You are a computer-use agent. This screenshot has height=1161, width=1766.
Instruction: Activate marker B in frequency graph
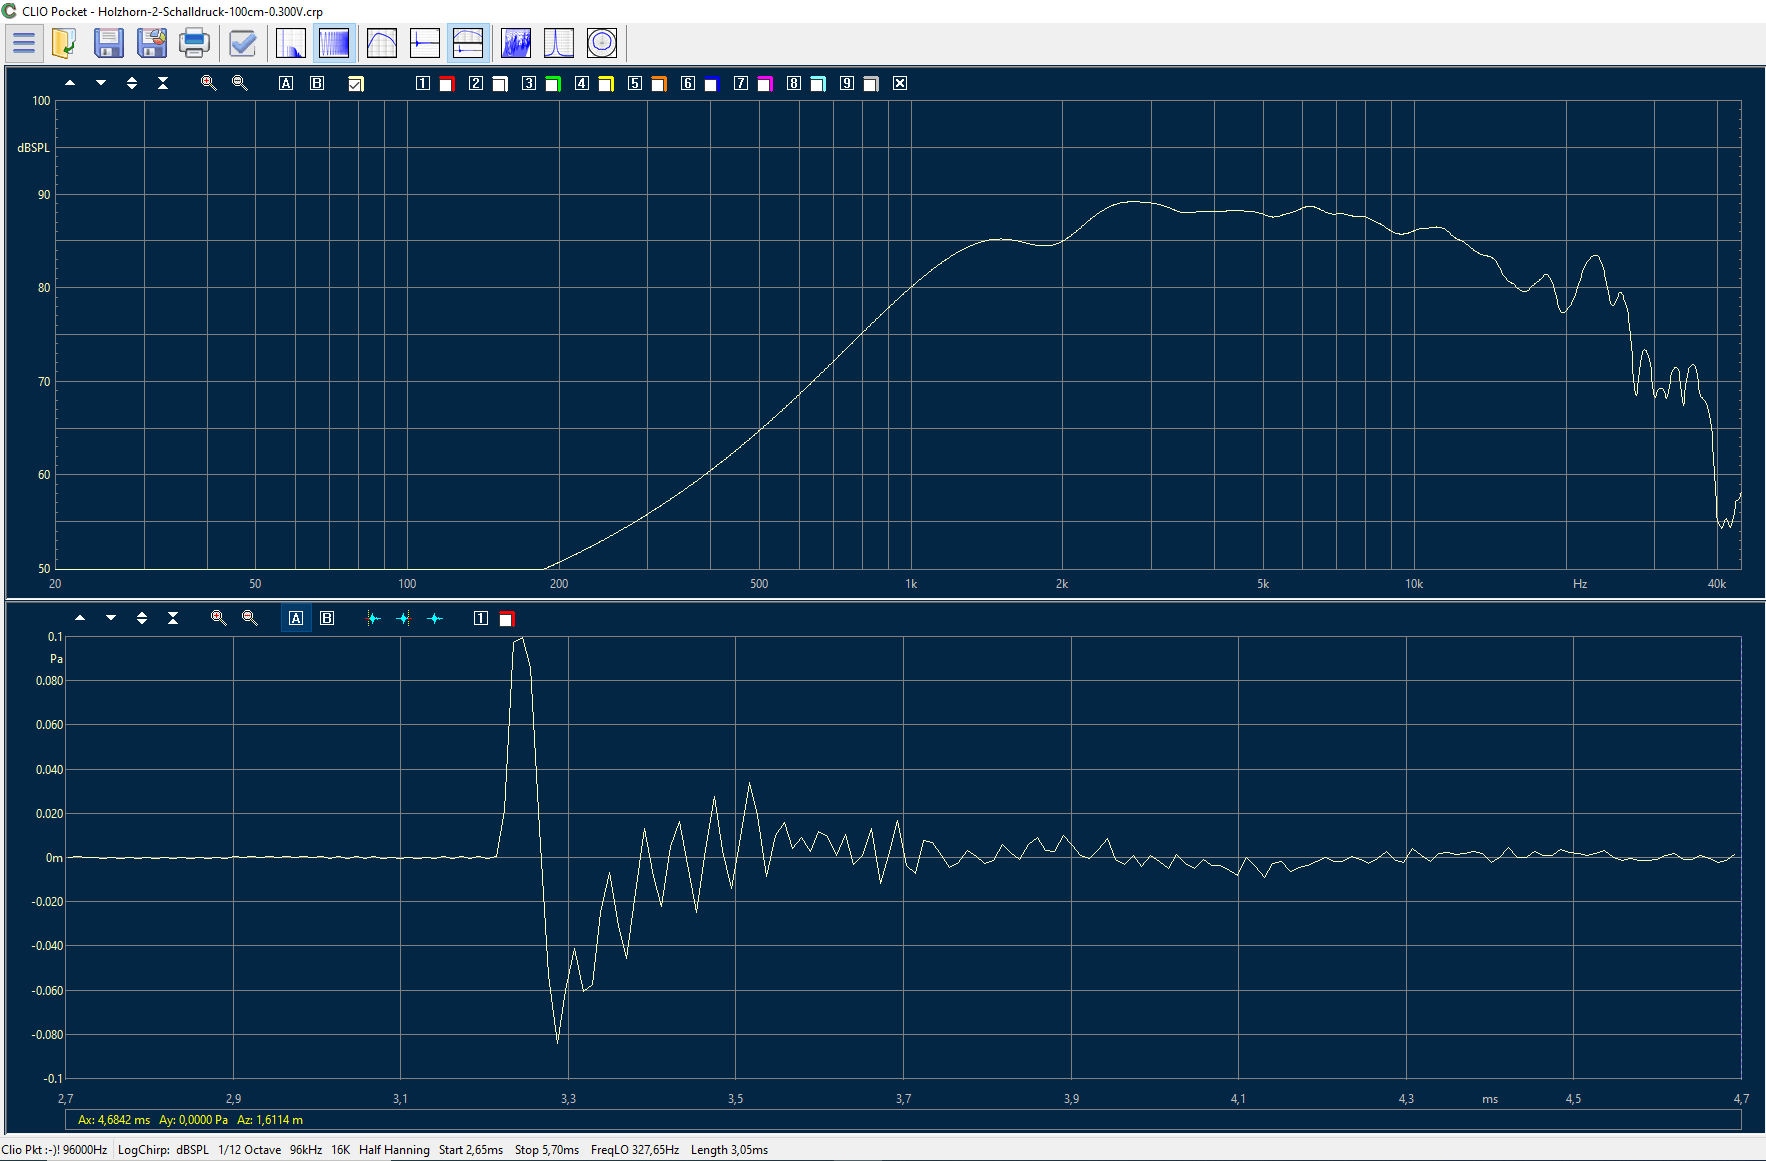pyautogui.click(x=317, y=83)
